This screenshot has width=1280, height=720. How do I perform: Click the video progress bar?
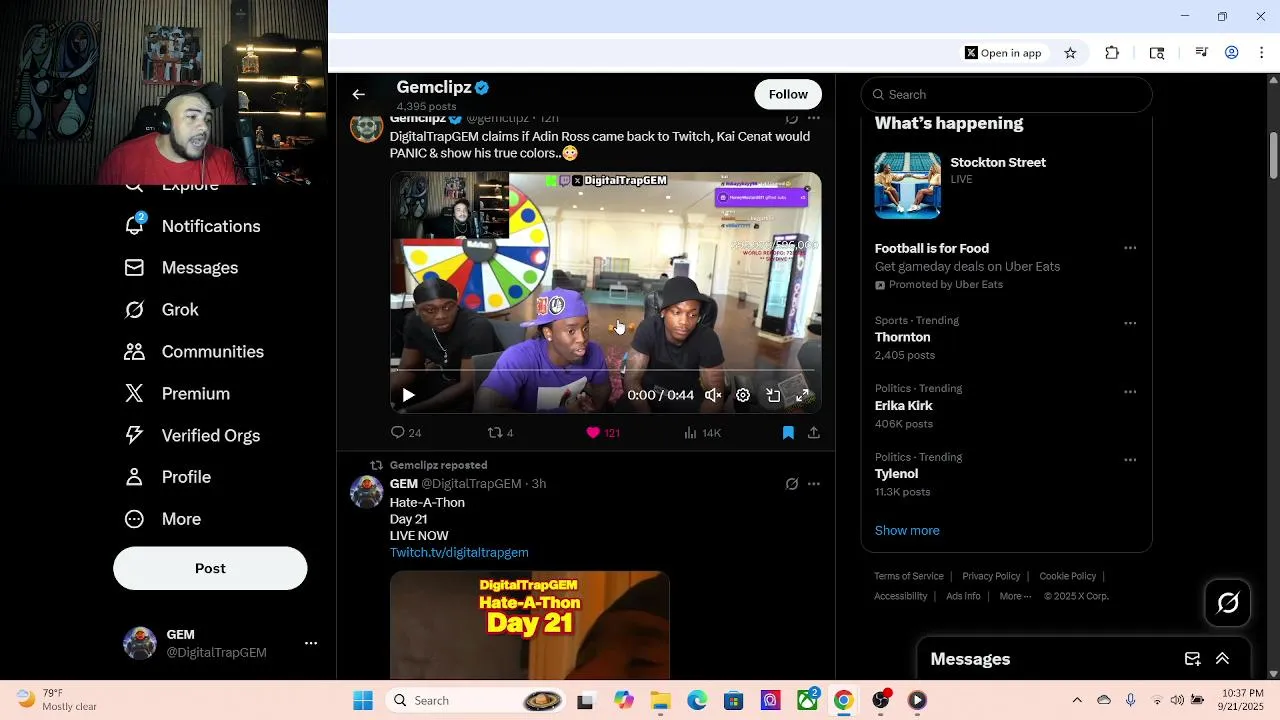click(606, 371)
